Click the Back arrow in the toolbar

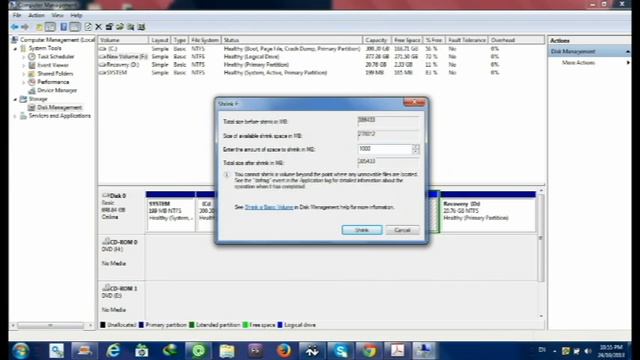(15, 27)
